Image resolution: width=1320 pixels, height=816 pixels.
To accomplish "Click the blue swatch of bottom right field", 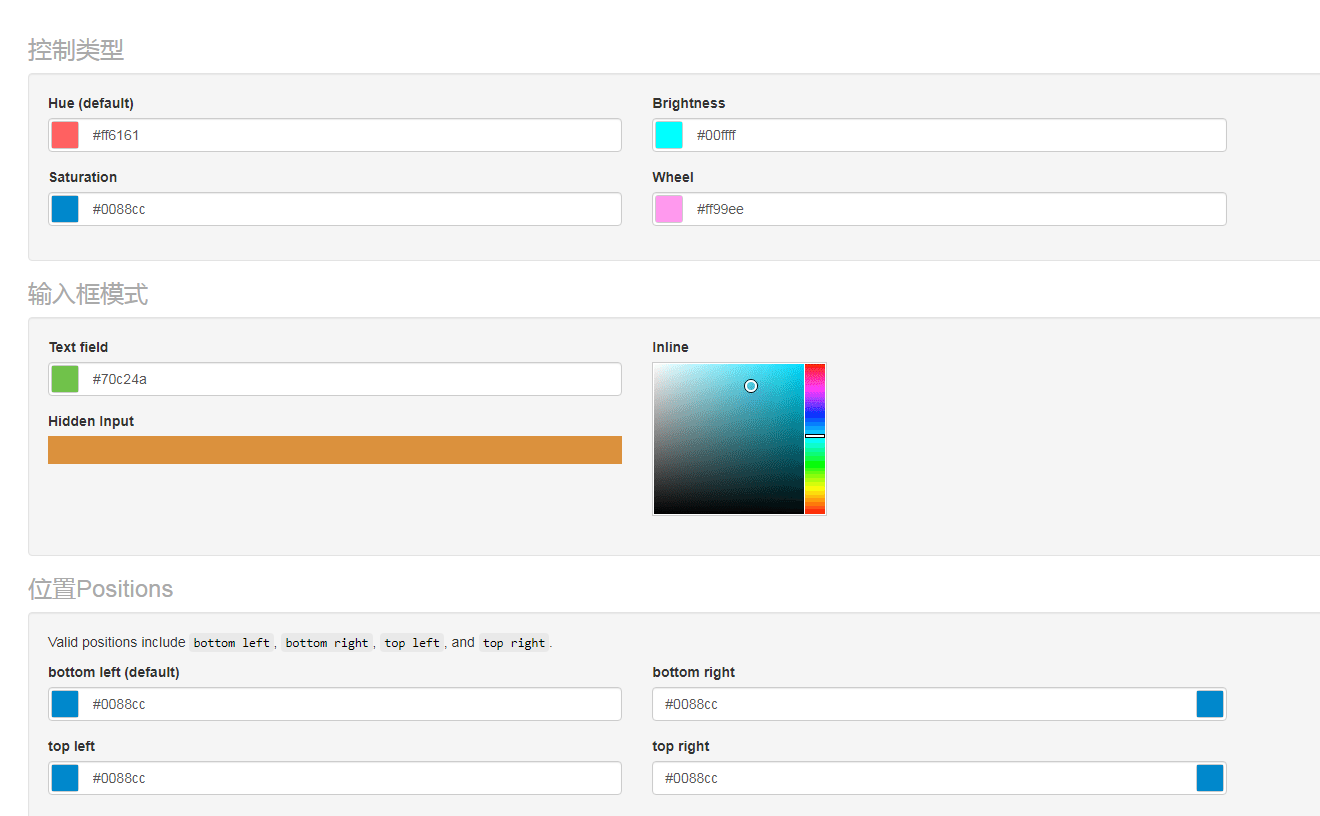I will [x=1210, y=704].
